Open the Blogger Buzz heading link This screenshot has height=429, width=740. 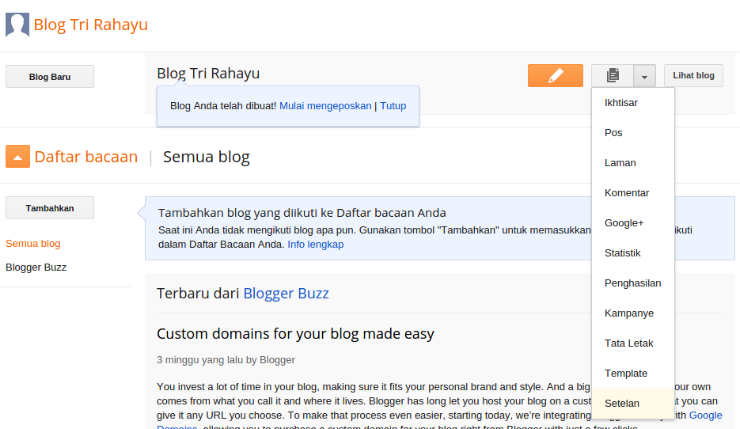[286, 293]
